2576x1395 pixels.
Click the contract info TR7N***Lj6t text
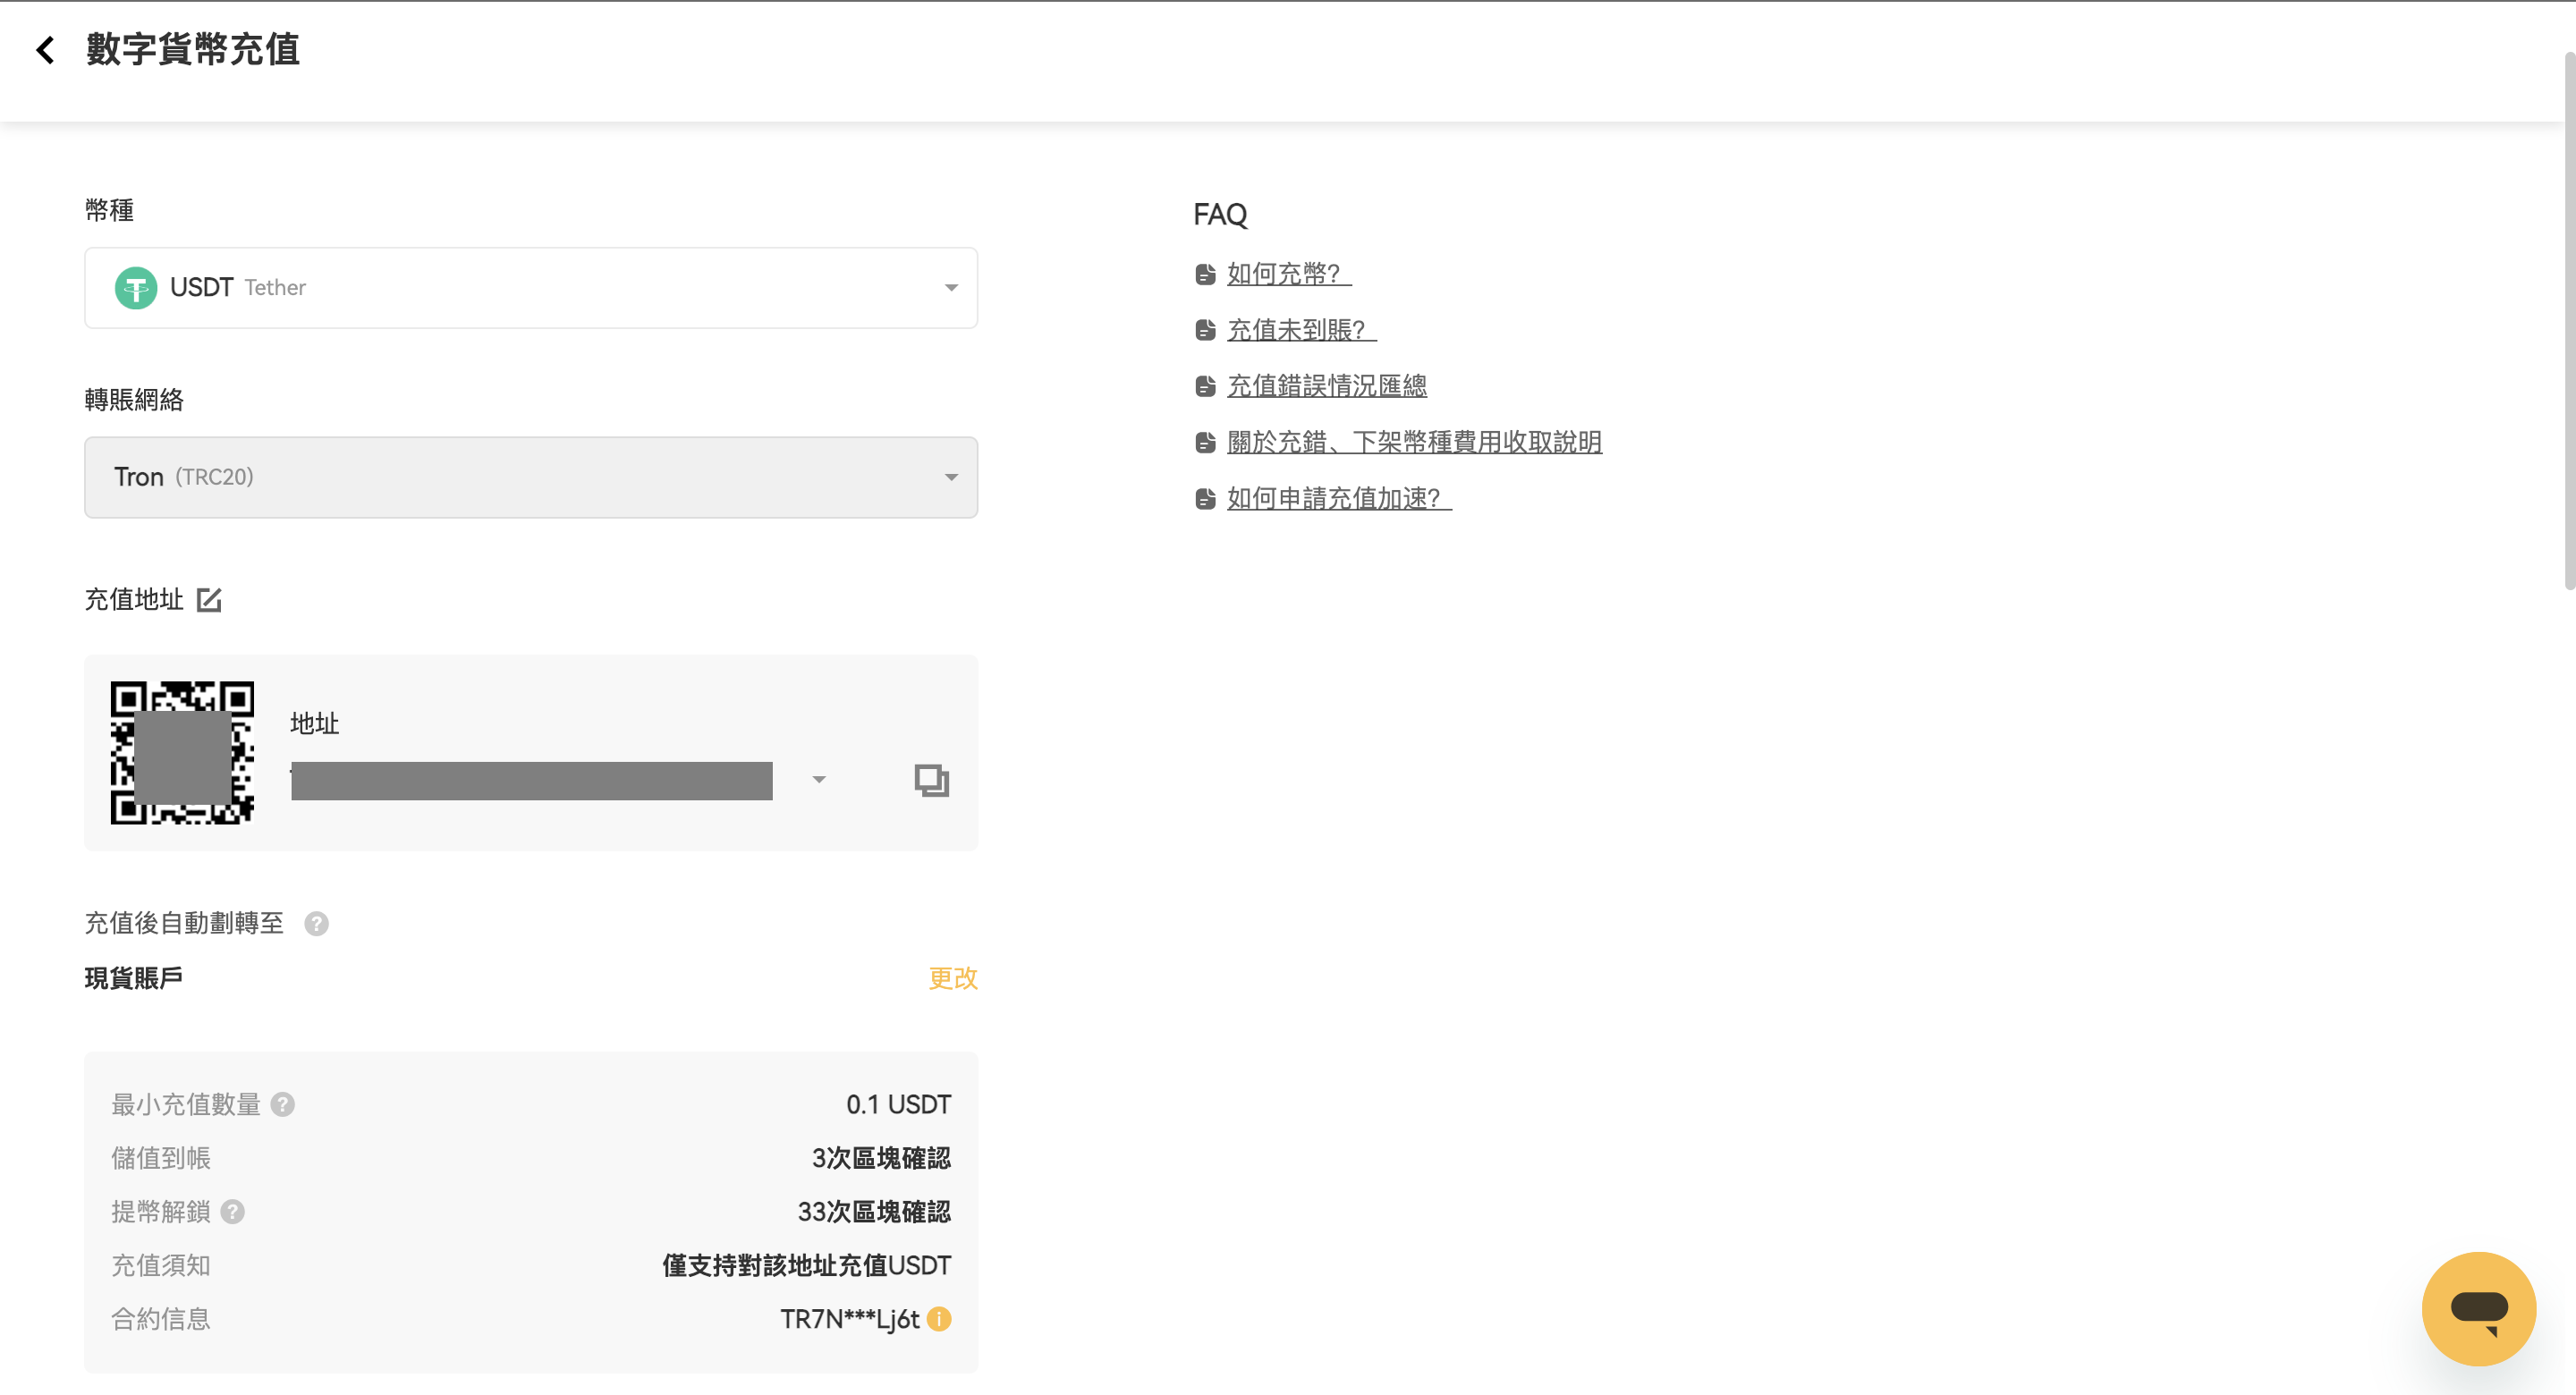[849, 1319]
